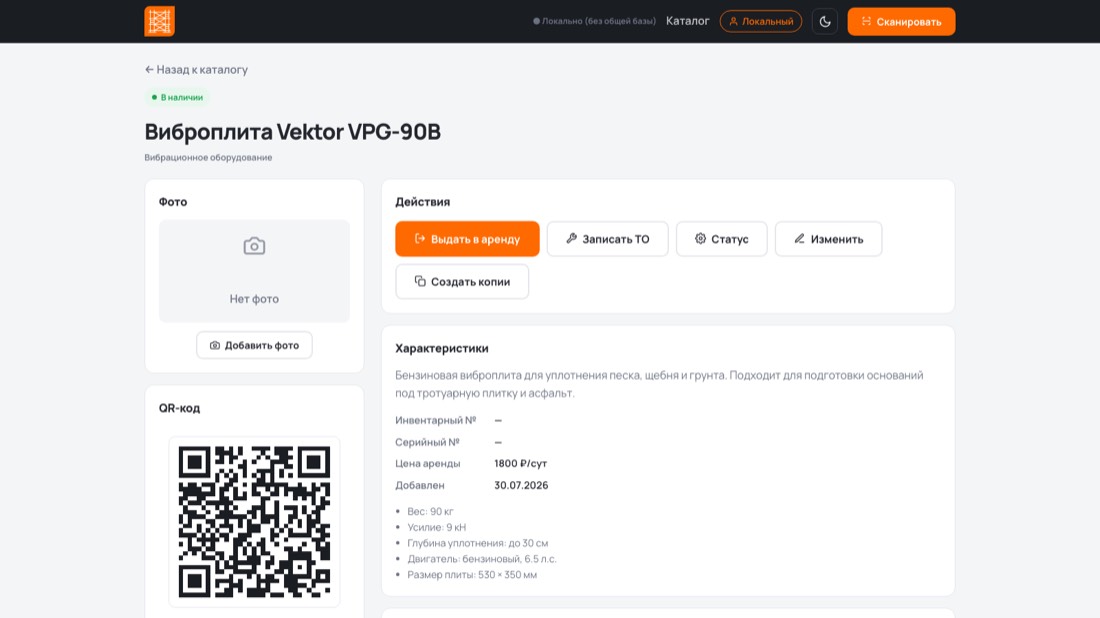Select the Локально (без общей базы) indicator
This screenshot has height=618, width=1100.
(x=594, y=21)
